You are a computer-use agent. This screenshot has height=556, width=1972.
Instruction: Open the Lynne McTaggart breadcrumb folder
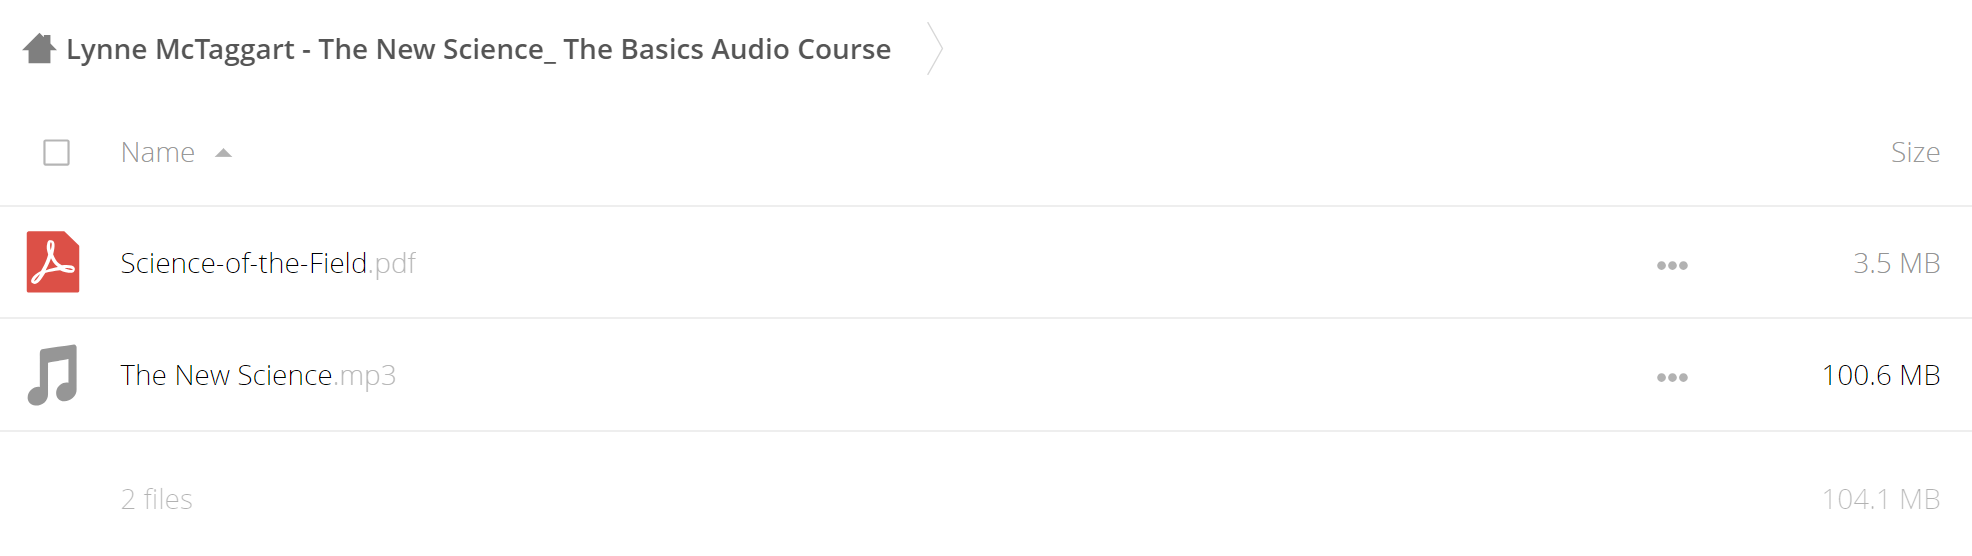coord(478,49)
